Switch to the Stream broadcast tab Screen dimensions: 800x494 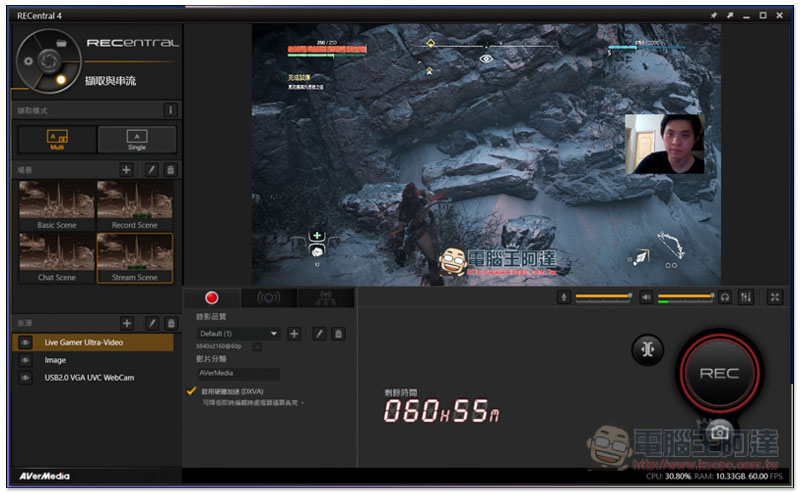coord(268,298)
